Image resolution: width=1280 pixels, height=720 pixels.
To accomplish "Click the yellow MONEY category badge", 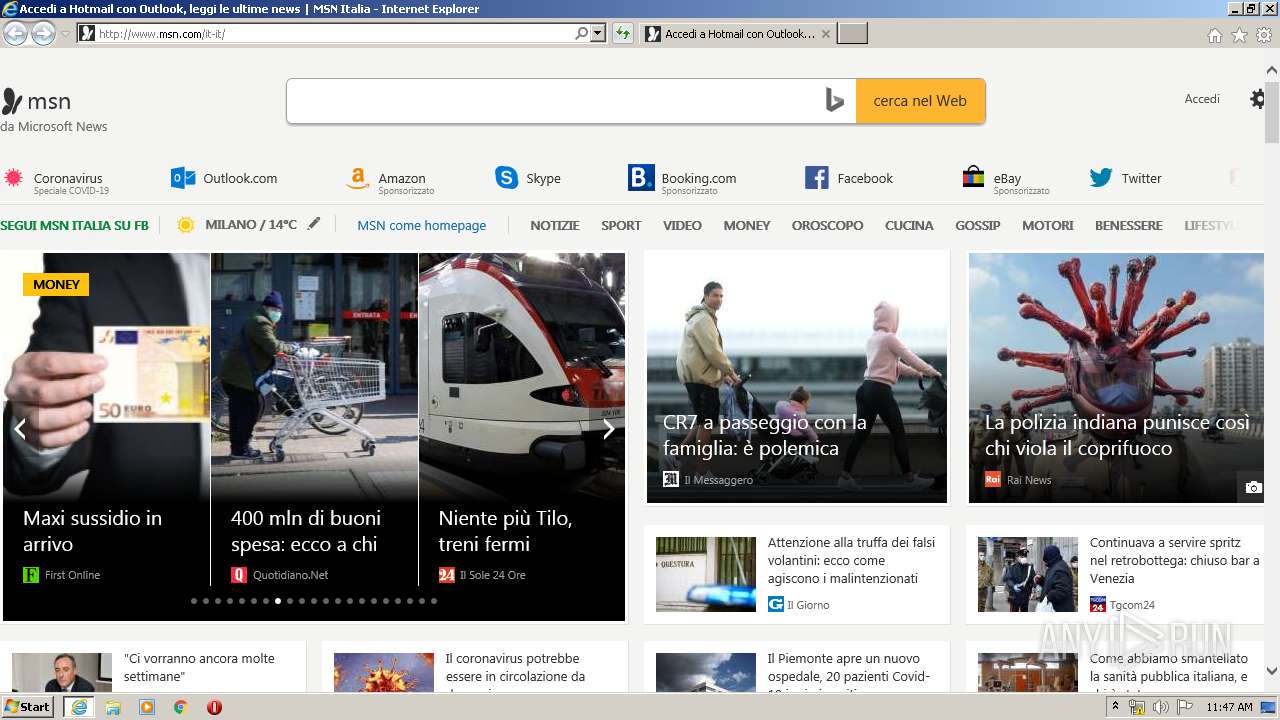I will pos(56,284).
